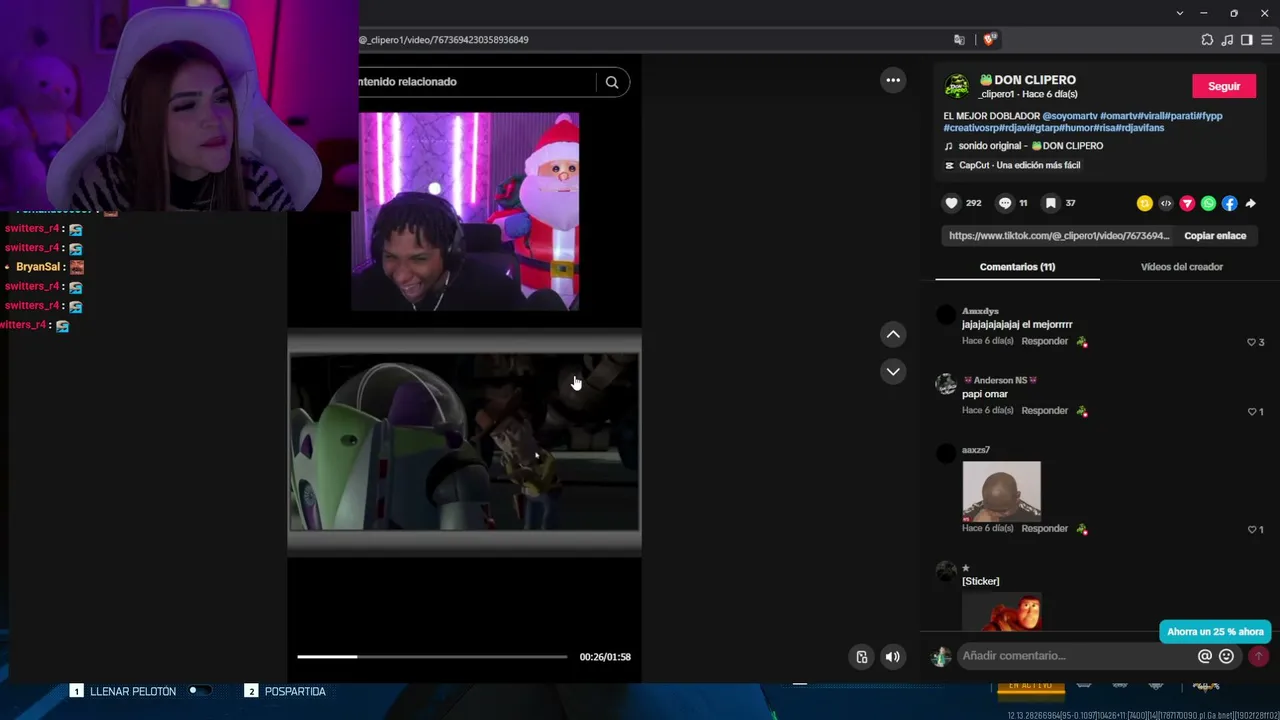
Task: Open the image in aaxzs7's comment
Action: point(1001,490)
